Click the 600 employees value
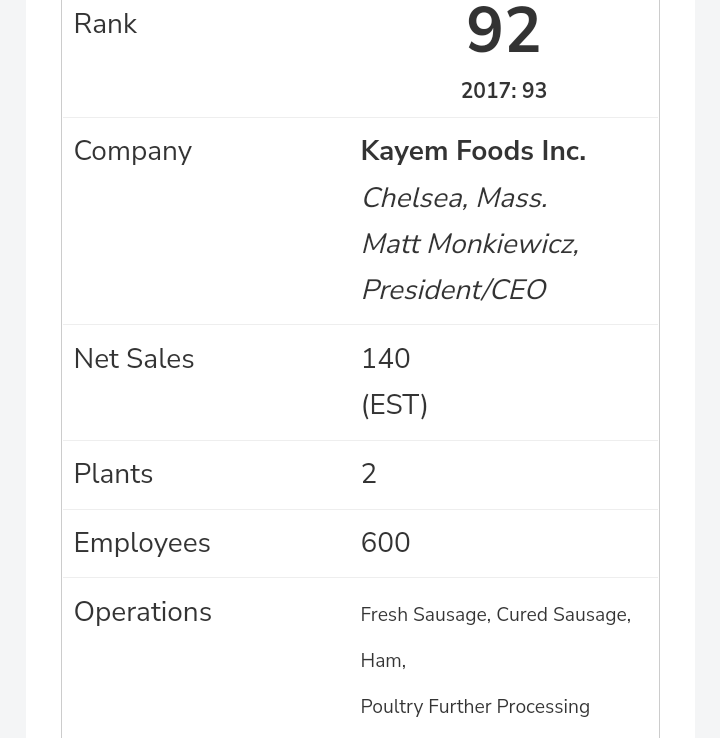 385,543
